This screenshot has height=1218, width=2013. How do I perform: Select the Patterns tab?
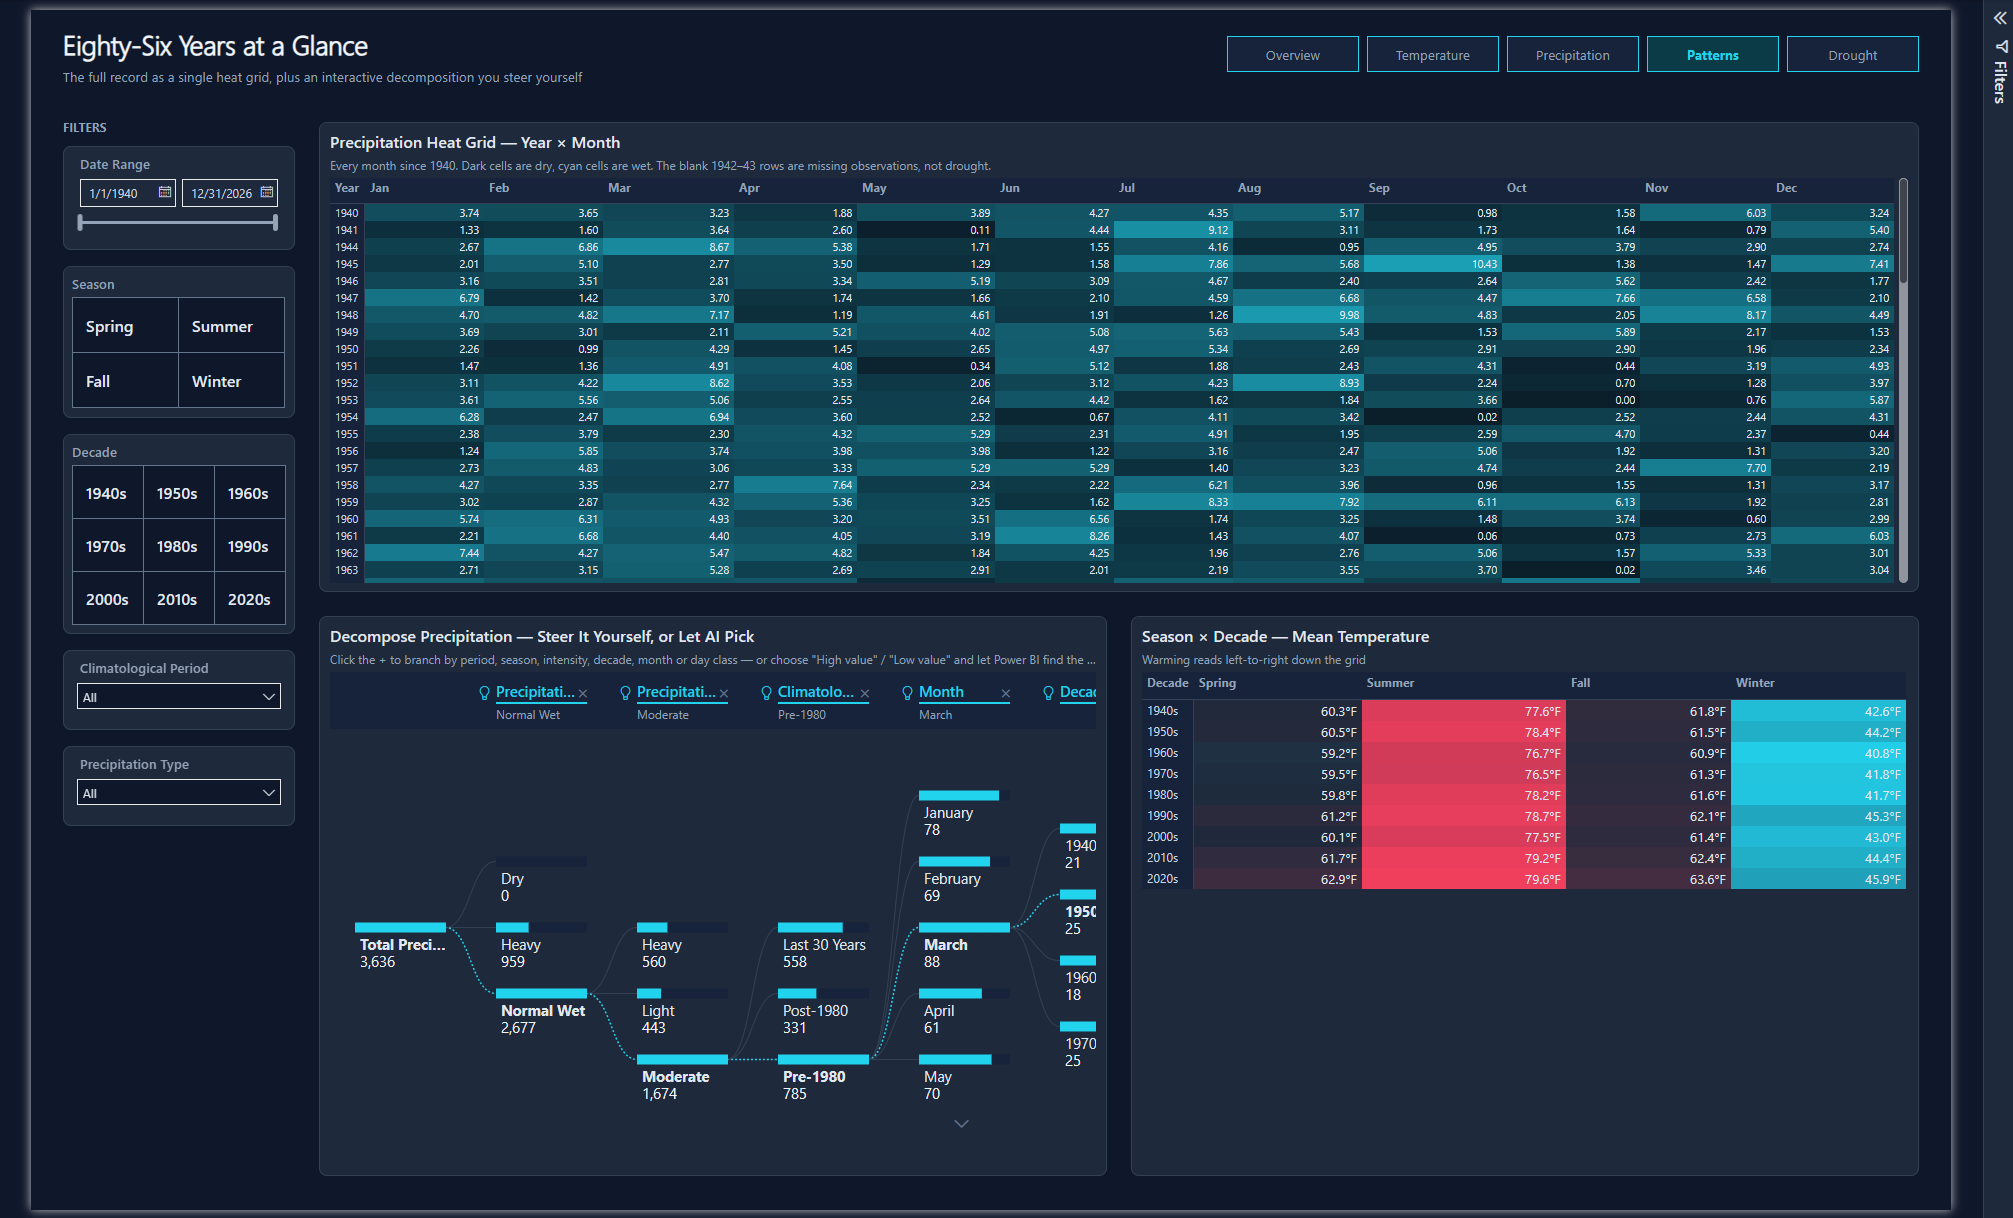(1712, 54)
